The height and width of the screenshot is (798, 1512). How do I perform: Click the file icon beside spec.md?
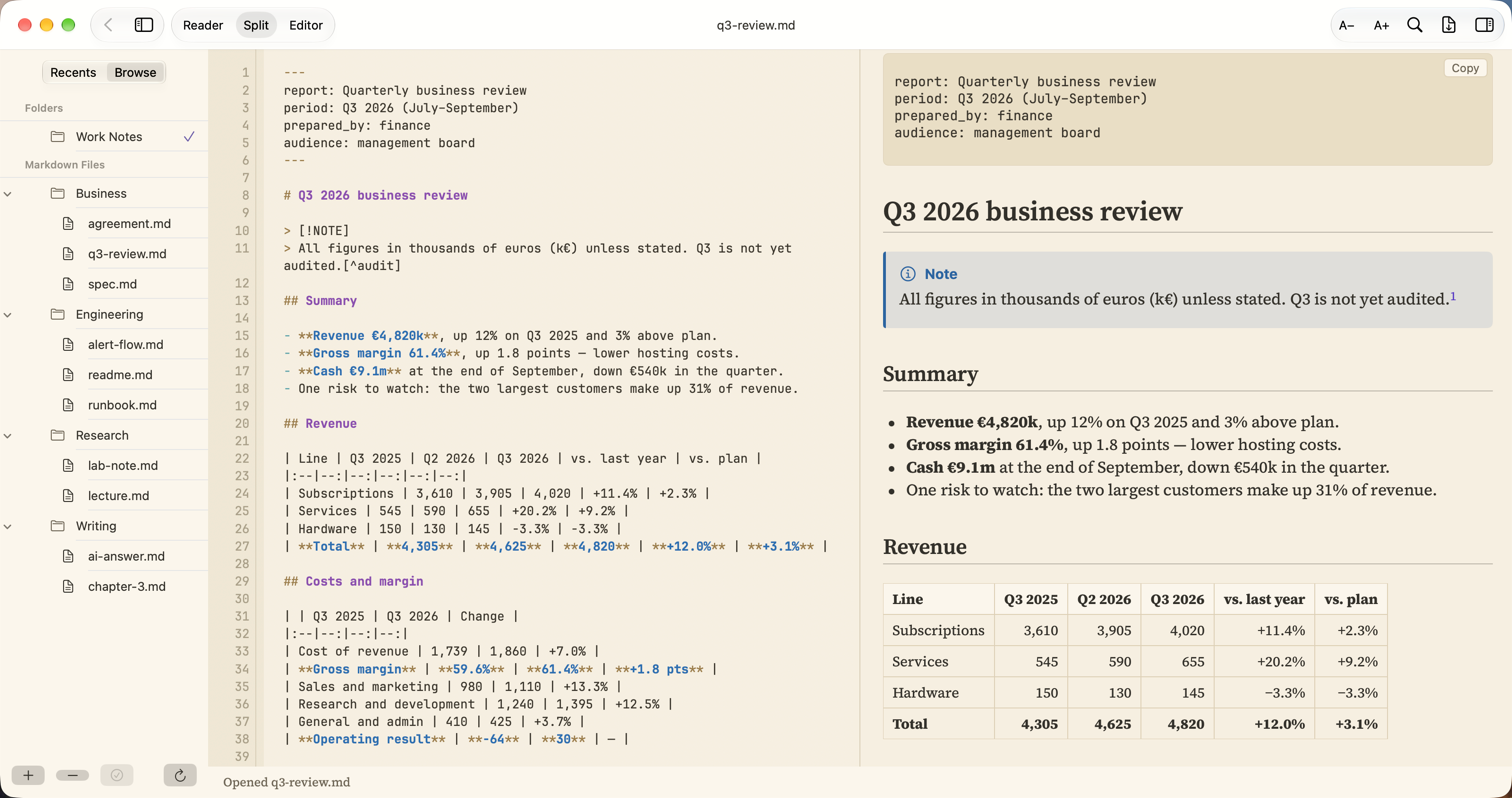tap(69, 284)
